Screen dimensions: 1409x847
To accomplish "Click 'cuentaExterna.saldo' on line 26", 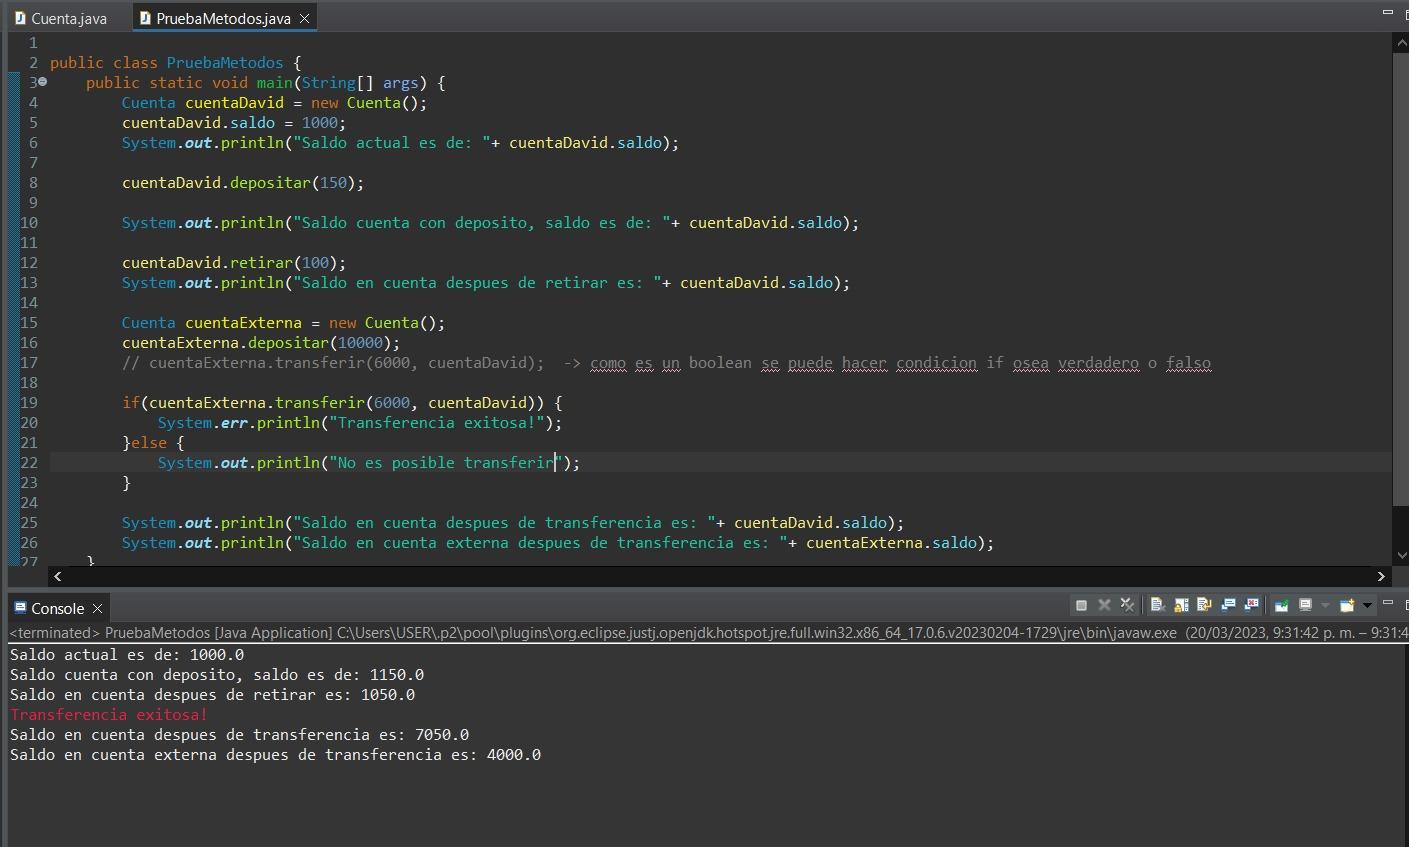I will [x=891, y=542].
